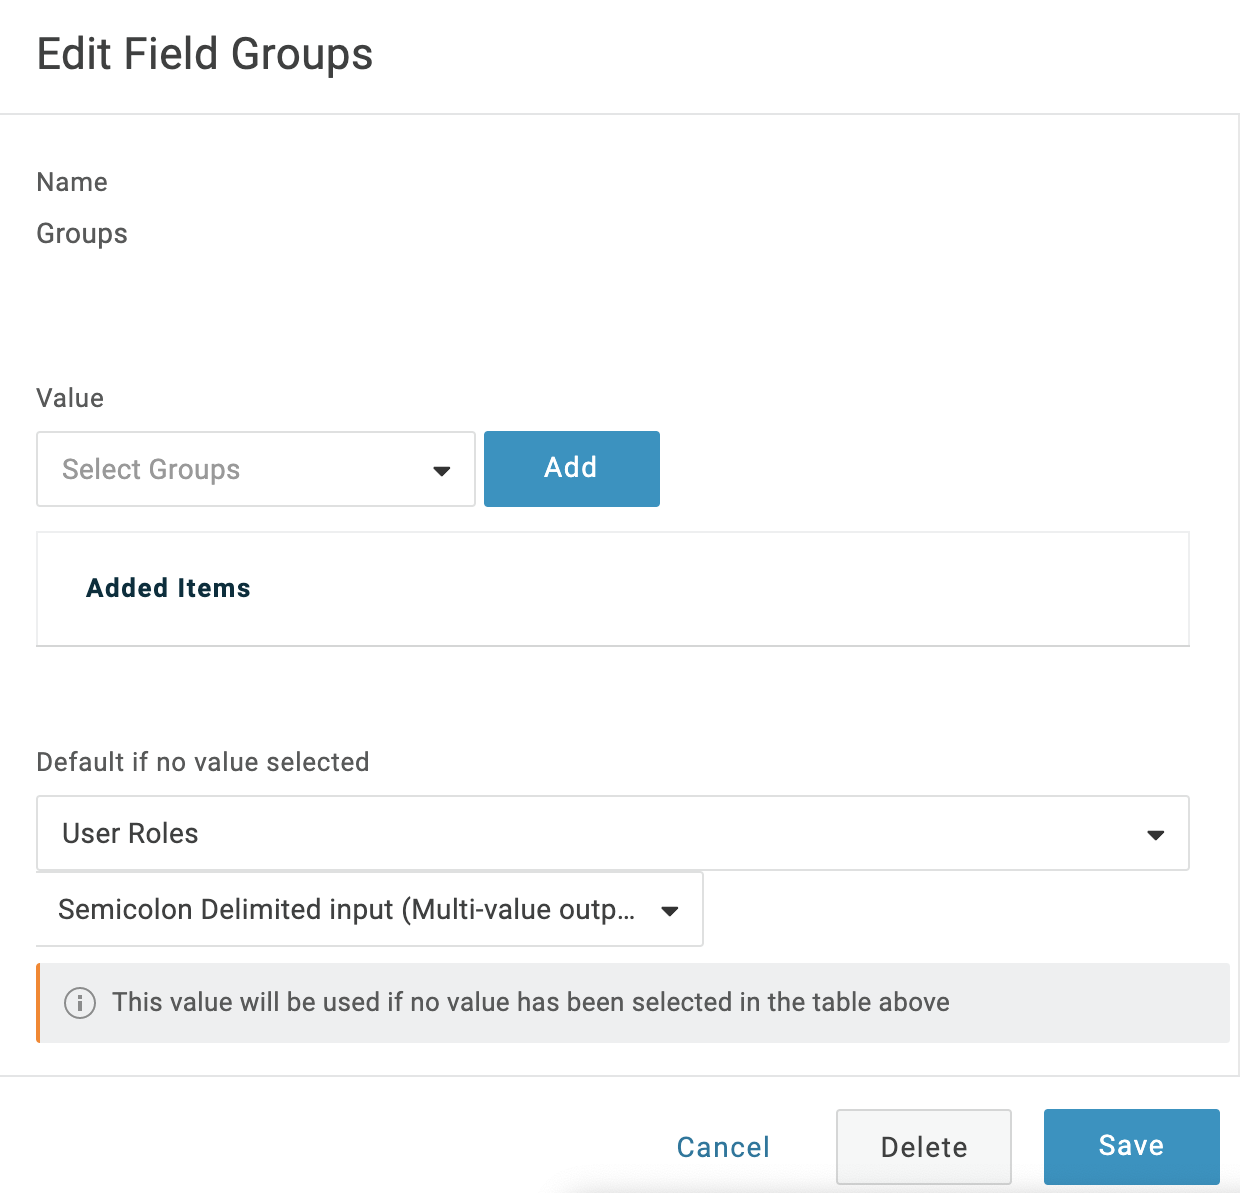Screen dimensions: 1240x1193
Task: Open the User Roles default dropdown
Action: [600, 833]
